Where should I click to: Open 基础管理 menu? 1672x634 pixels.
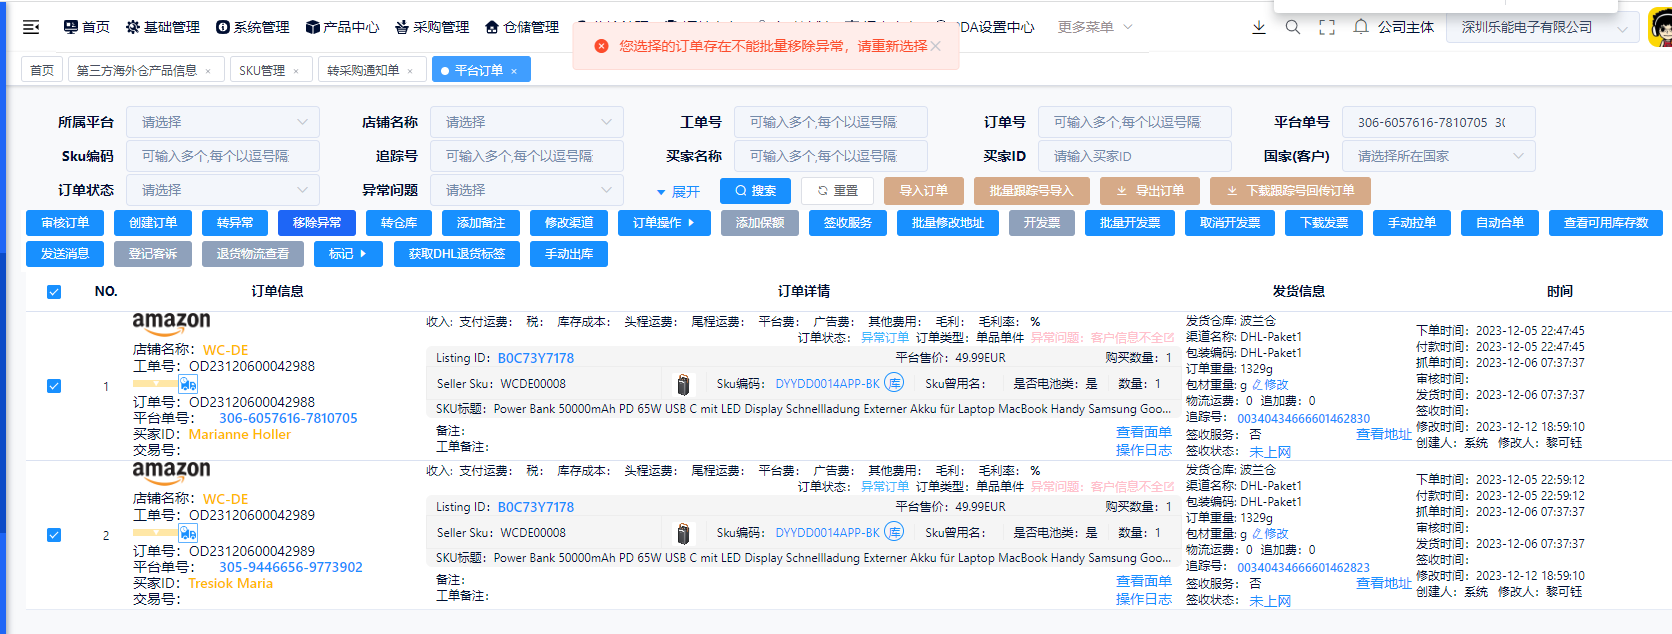(x=163, y=27)
